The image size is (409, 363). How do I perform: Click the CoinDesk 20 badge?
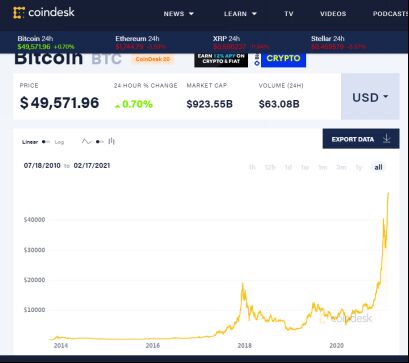pos(153,59)
